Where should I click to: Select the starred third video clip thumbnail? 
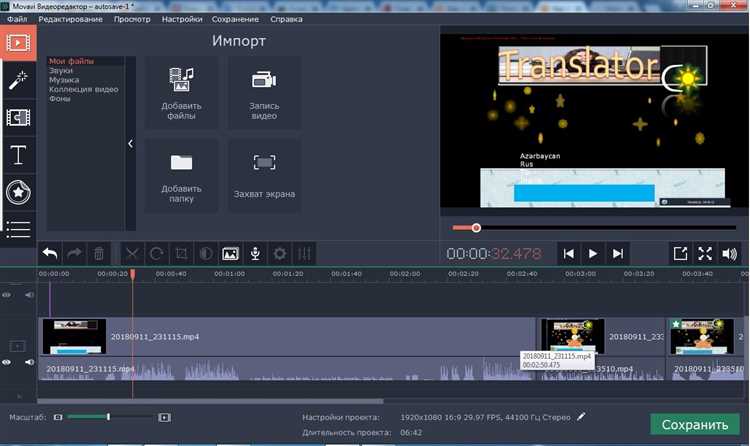tap(702, 336)
